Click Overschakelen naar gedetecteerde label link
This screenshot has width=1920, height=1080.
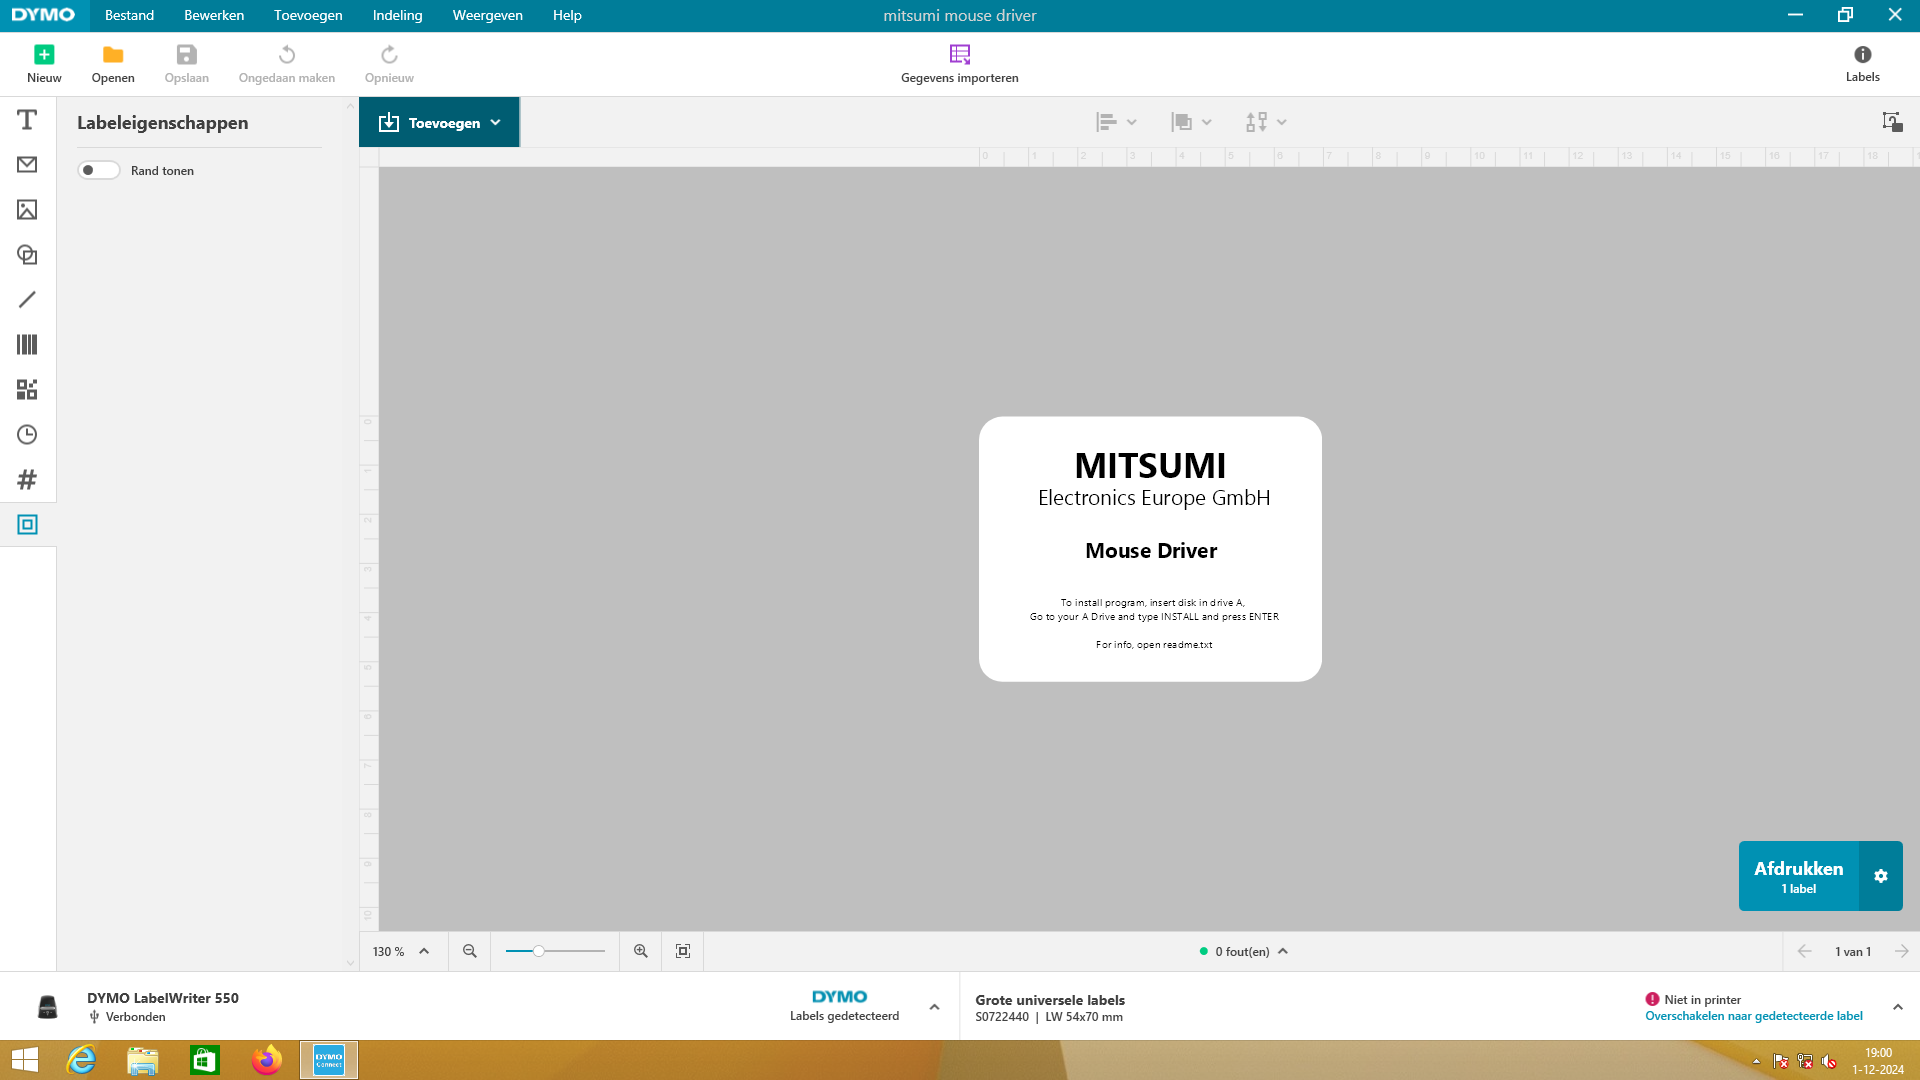pos(1753,1016)
